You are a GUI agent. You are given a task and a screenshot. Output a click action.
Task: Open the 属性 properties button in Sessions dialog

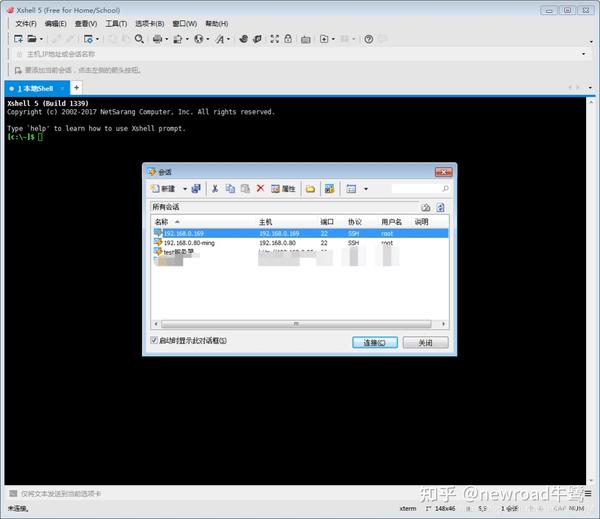click(283, 189)
